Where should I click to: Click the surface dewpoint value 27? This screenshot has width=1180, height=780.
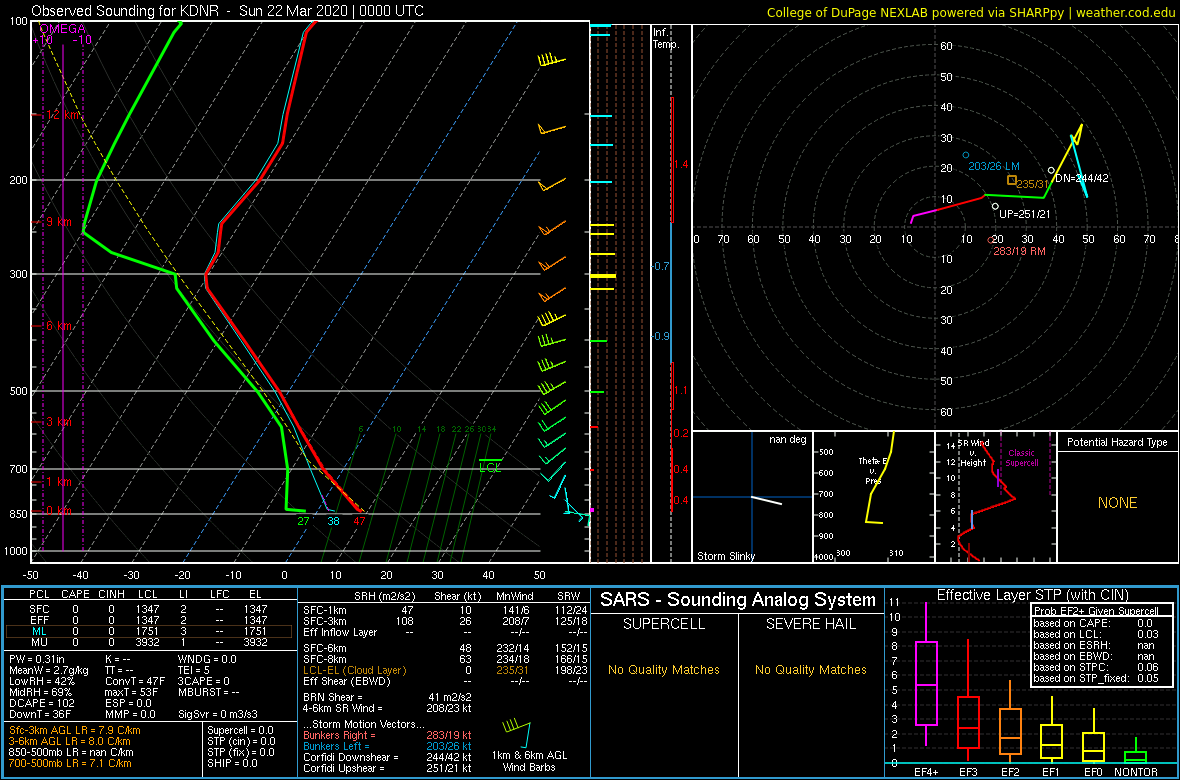pos(303,520)
